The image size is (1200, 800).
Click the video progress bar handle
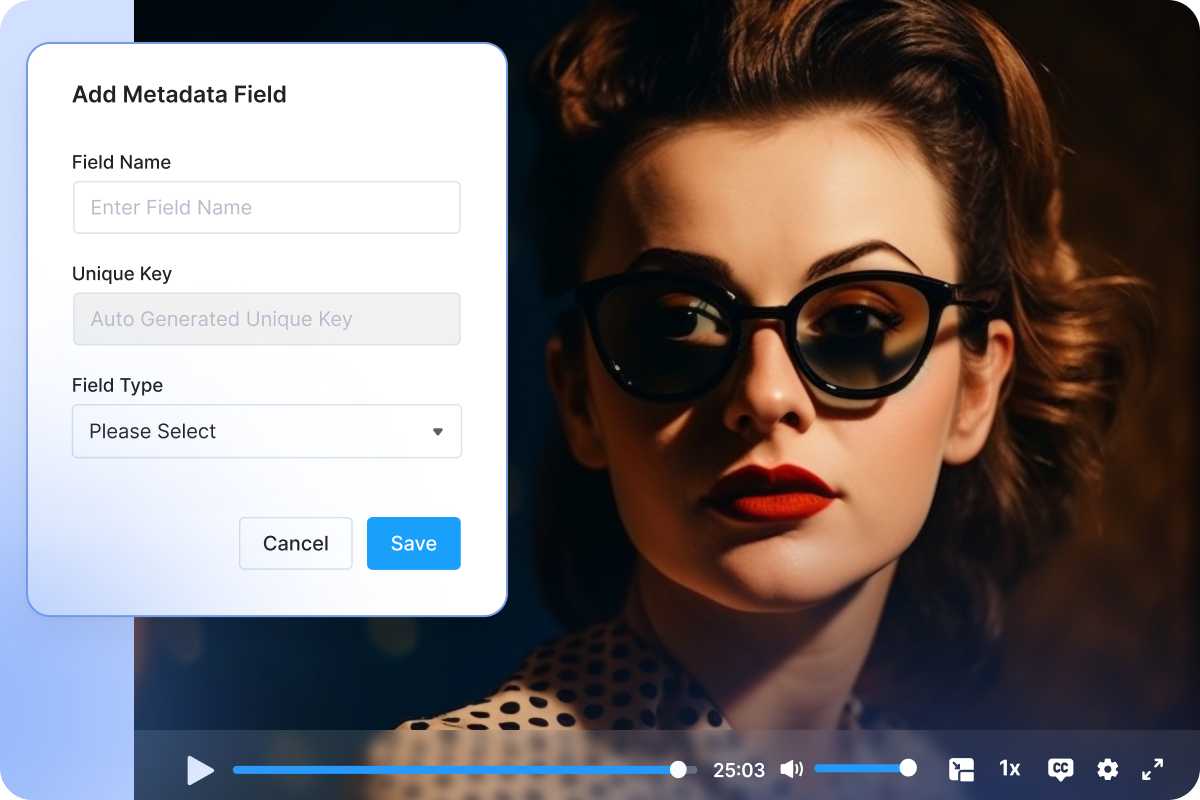678,769
